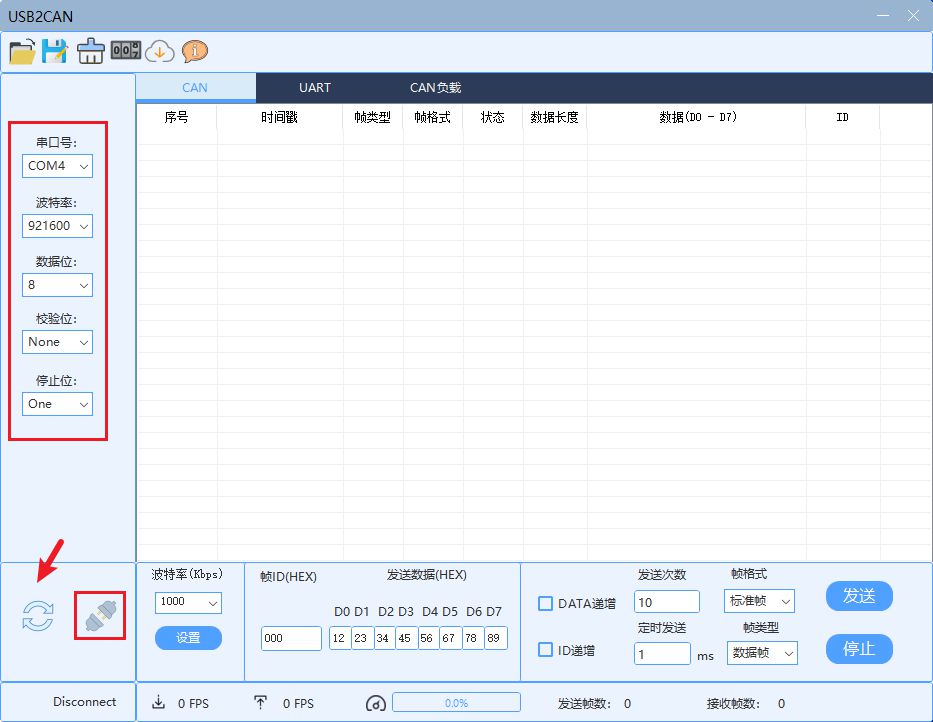Click the 0.0% load progress bar

pos(456,703)
